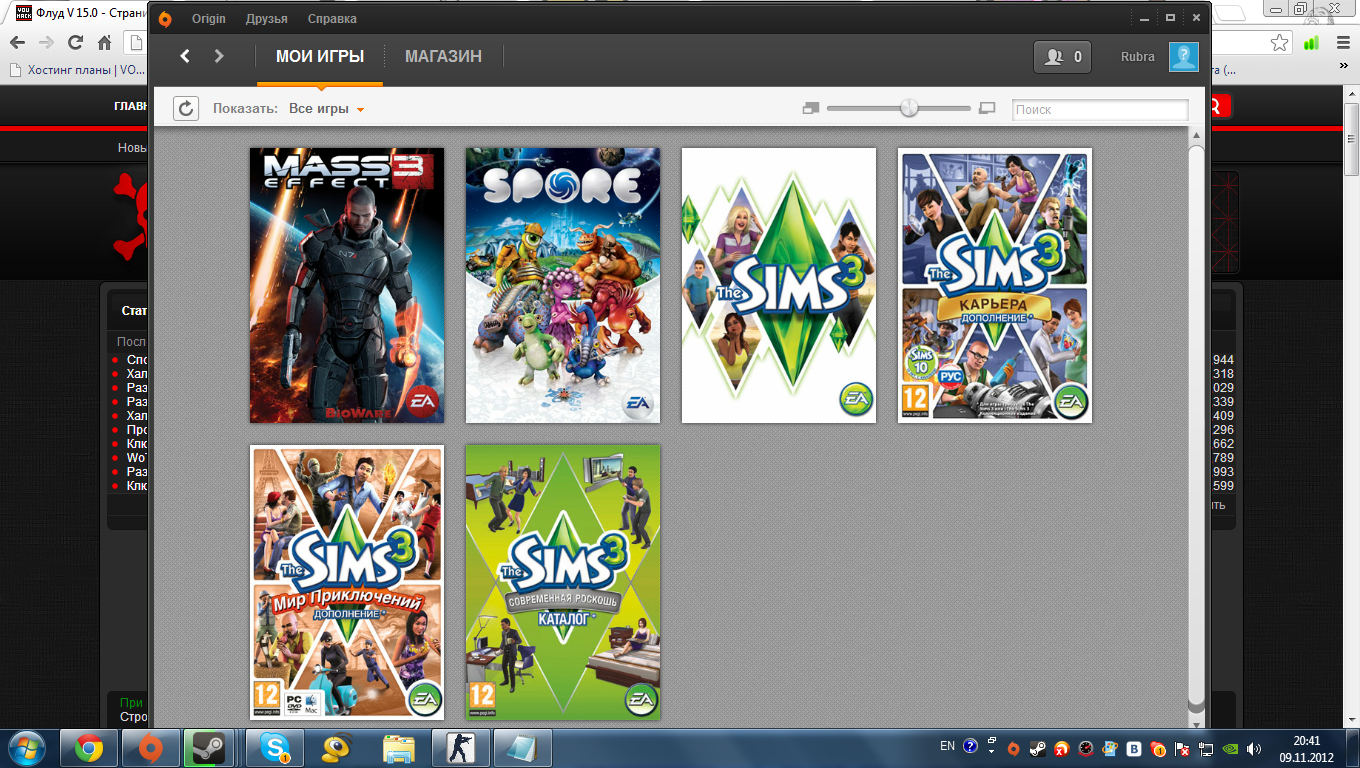Open the yellow smiley messenger taskbar icon
This screenshot has height=768, width=1360.
click(x=337, y=748)
